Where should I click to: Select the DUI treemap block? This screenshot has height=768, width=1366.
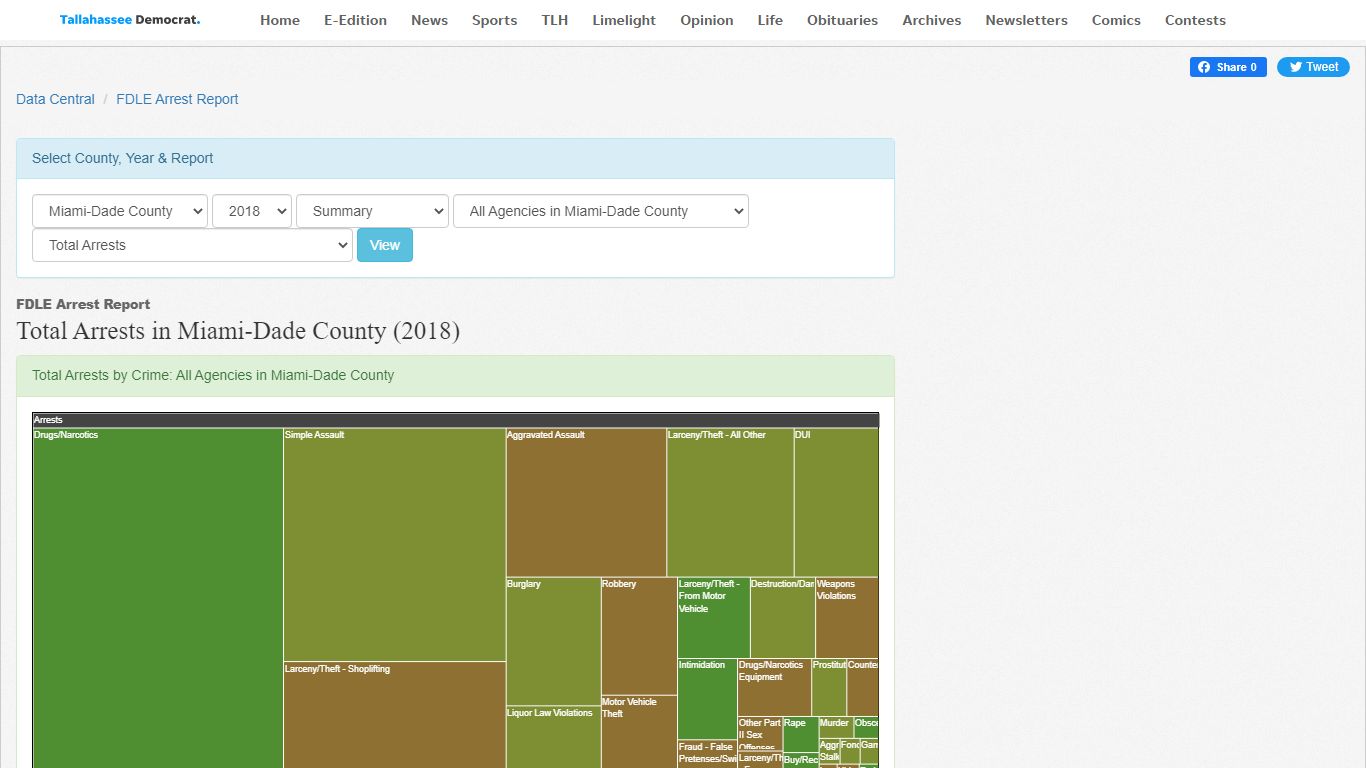tap(837, 503)
